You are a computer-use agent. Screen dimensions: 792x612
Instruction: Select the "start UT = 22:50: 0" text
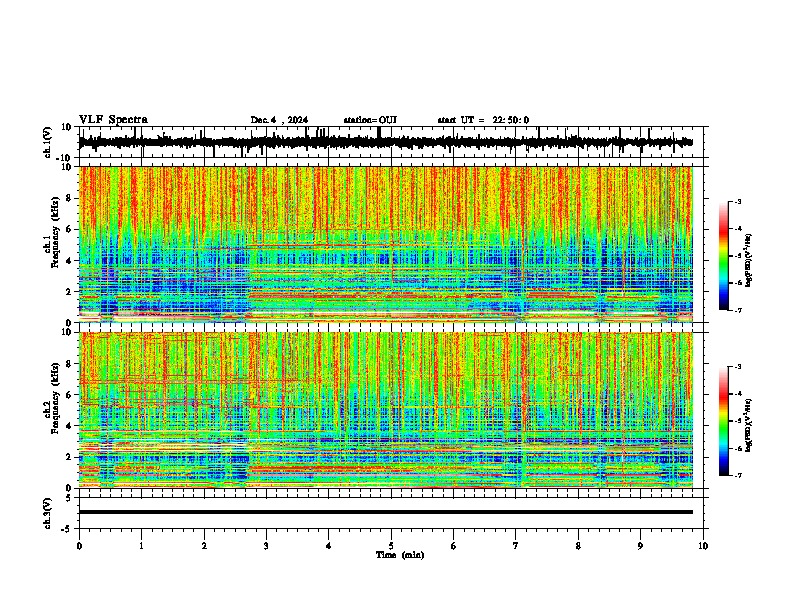pos(483,120)
